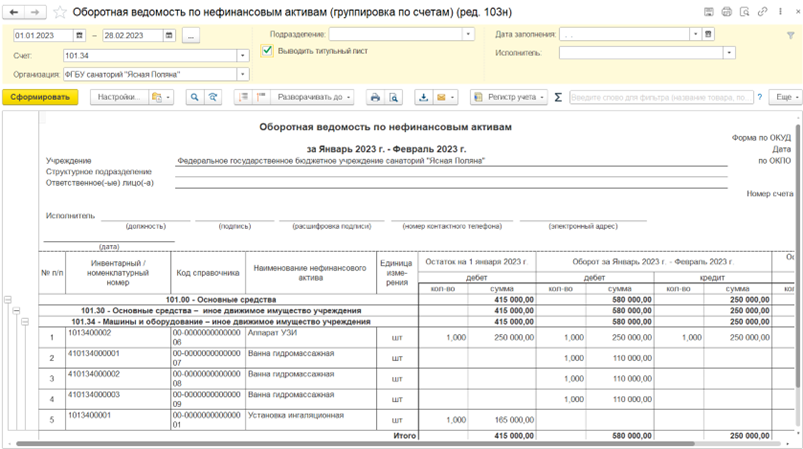Click the Наименование нефинансового актива header
Screen dimensions: 803x449
[311, 273]
